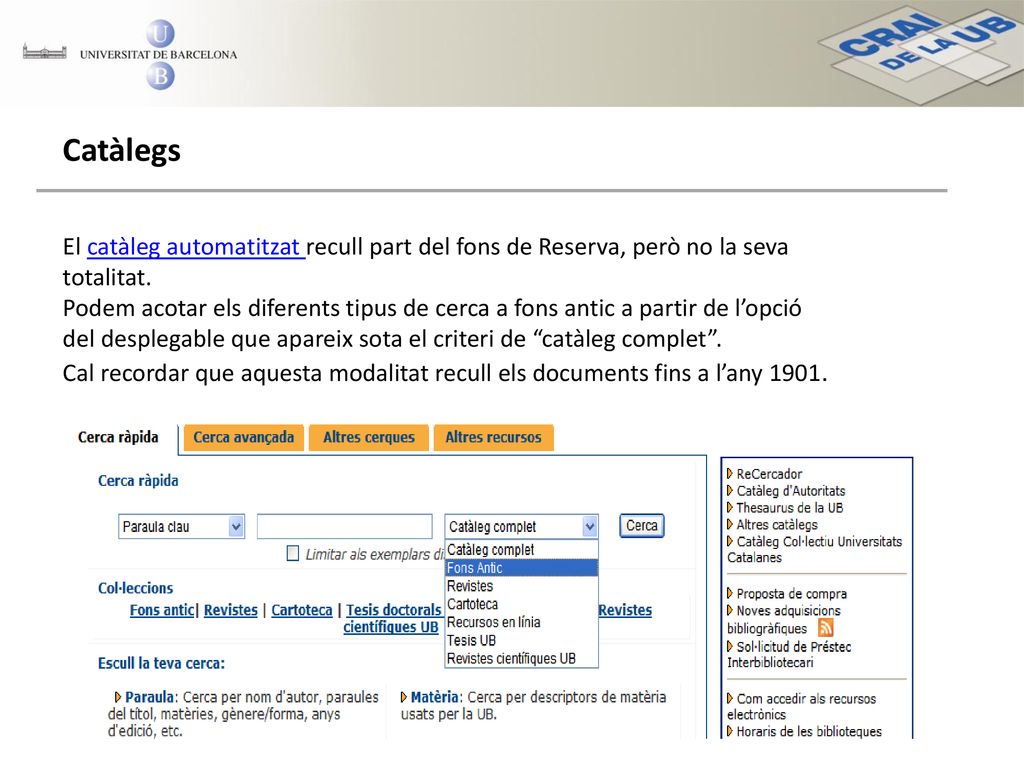Select 'Revistes' in the dropdown list
This screenshot has width=1024, height=768.
point(521,586)
